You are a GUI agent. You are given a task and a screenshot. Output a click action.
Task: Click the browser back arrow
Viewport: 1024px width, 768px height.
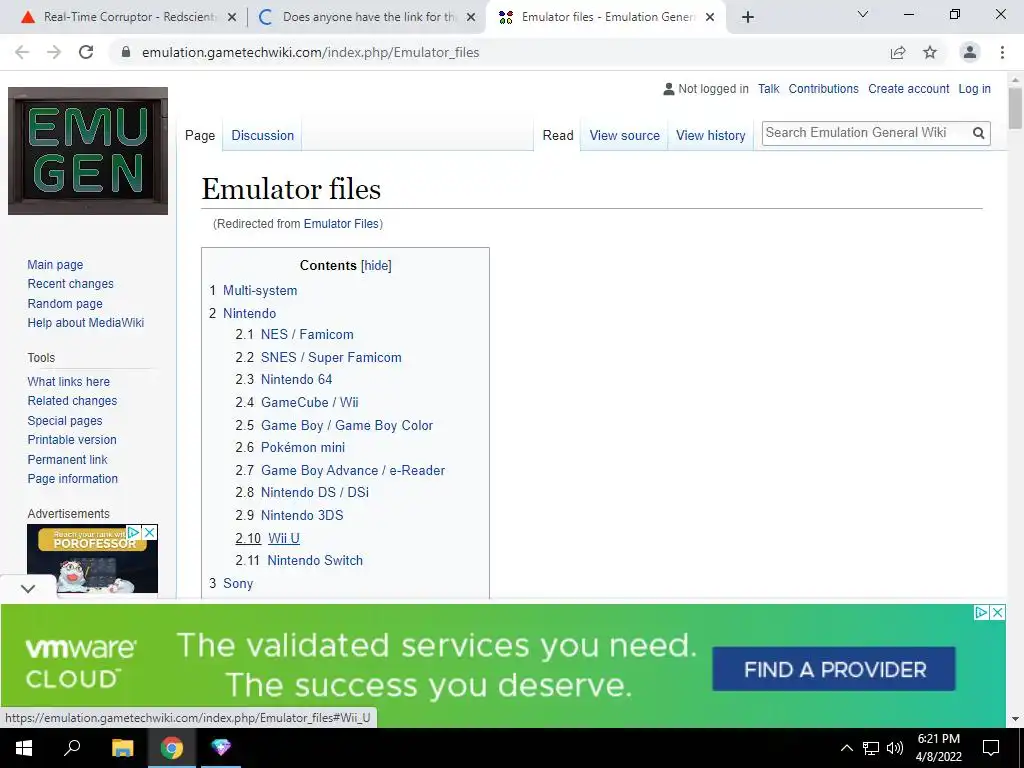(22, 52)
